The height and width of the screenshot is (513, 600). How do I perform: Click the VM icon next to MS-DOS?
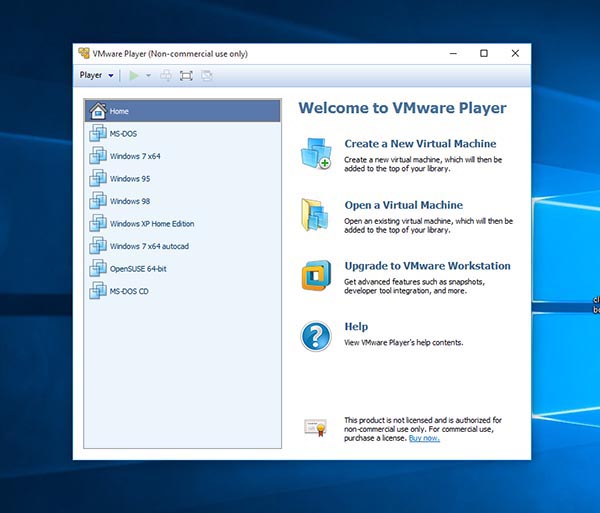[x=98, y=133]
